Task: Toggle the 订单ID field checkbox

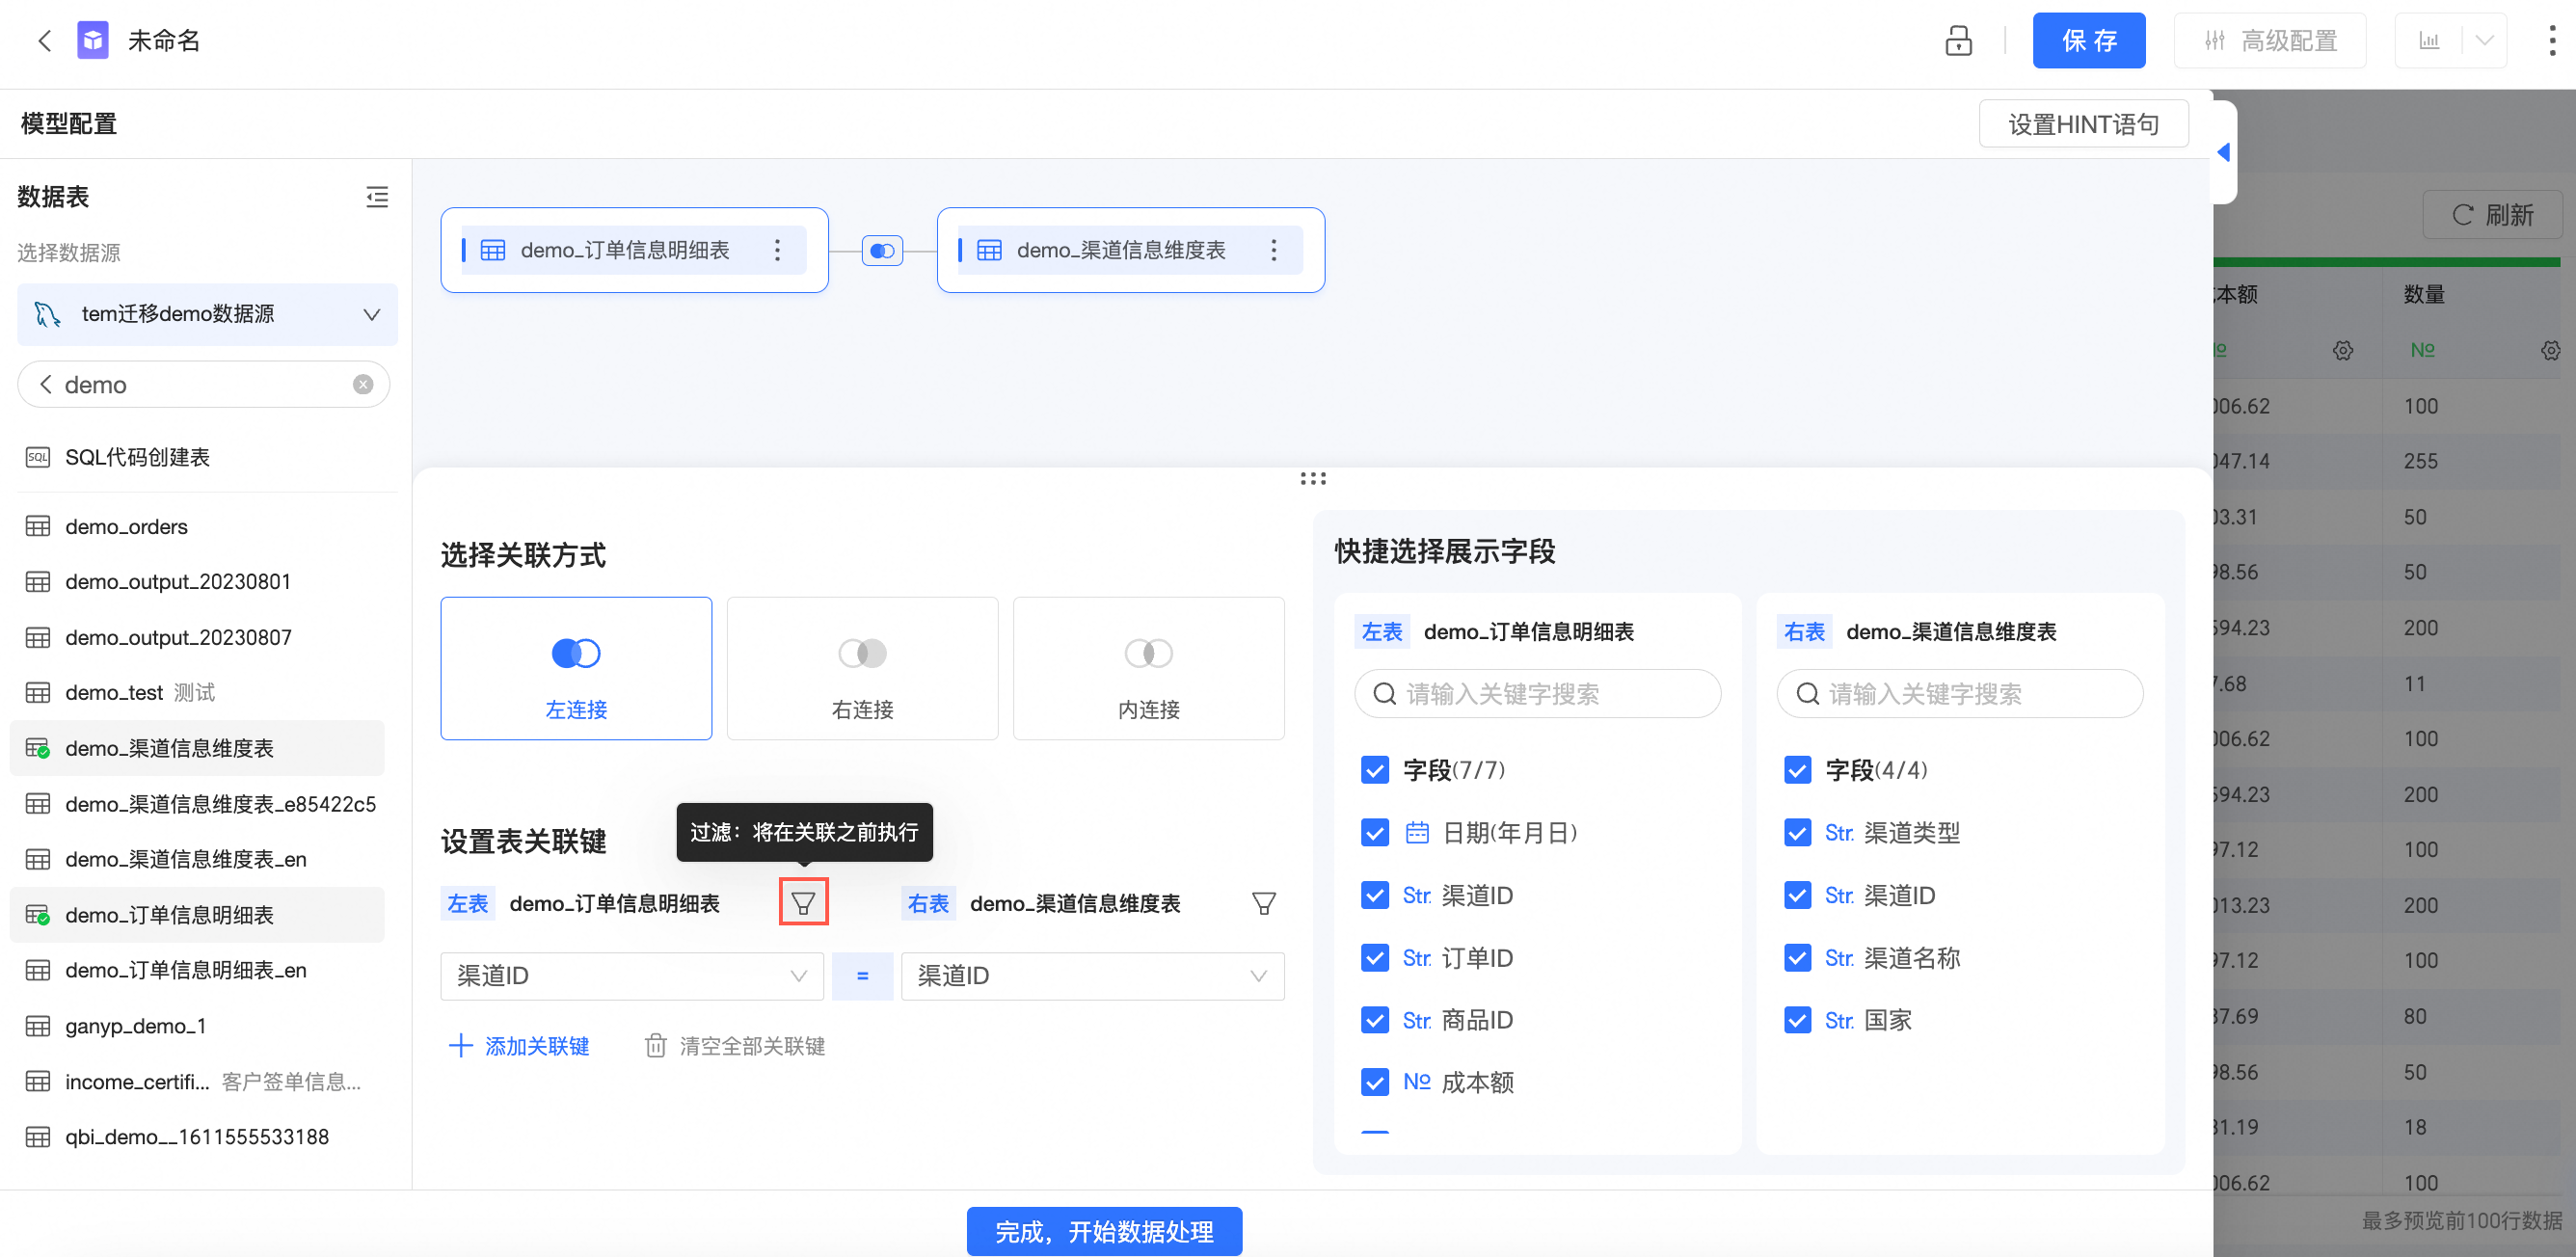Action: [x=1374, y=957]
